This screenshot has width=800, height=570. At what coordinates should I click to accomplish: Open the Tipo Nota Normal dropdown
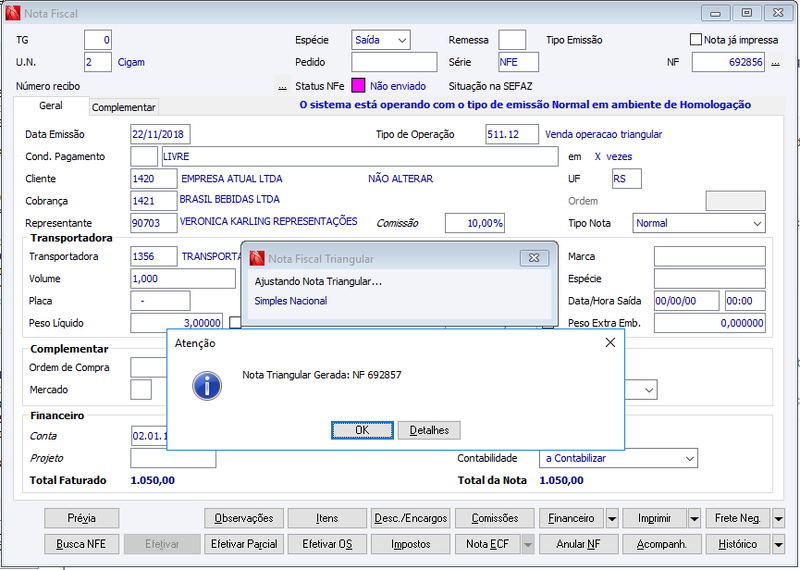click(x=698, y=223)
